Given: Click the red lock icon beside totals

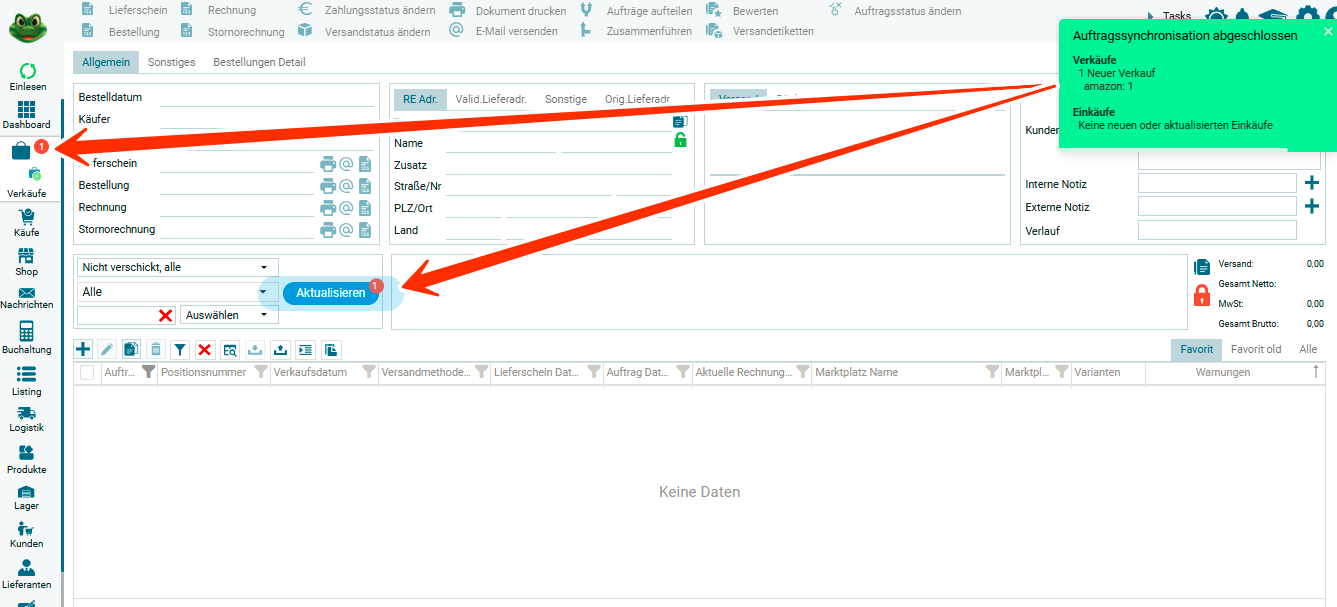Looking at the screenshot, I should pos(1202,295).
